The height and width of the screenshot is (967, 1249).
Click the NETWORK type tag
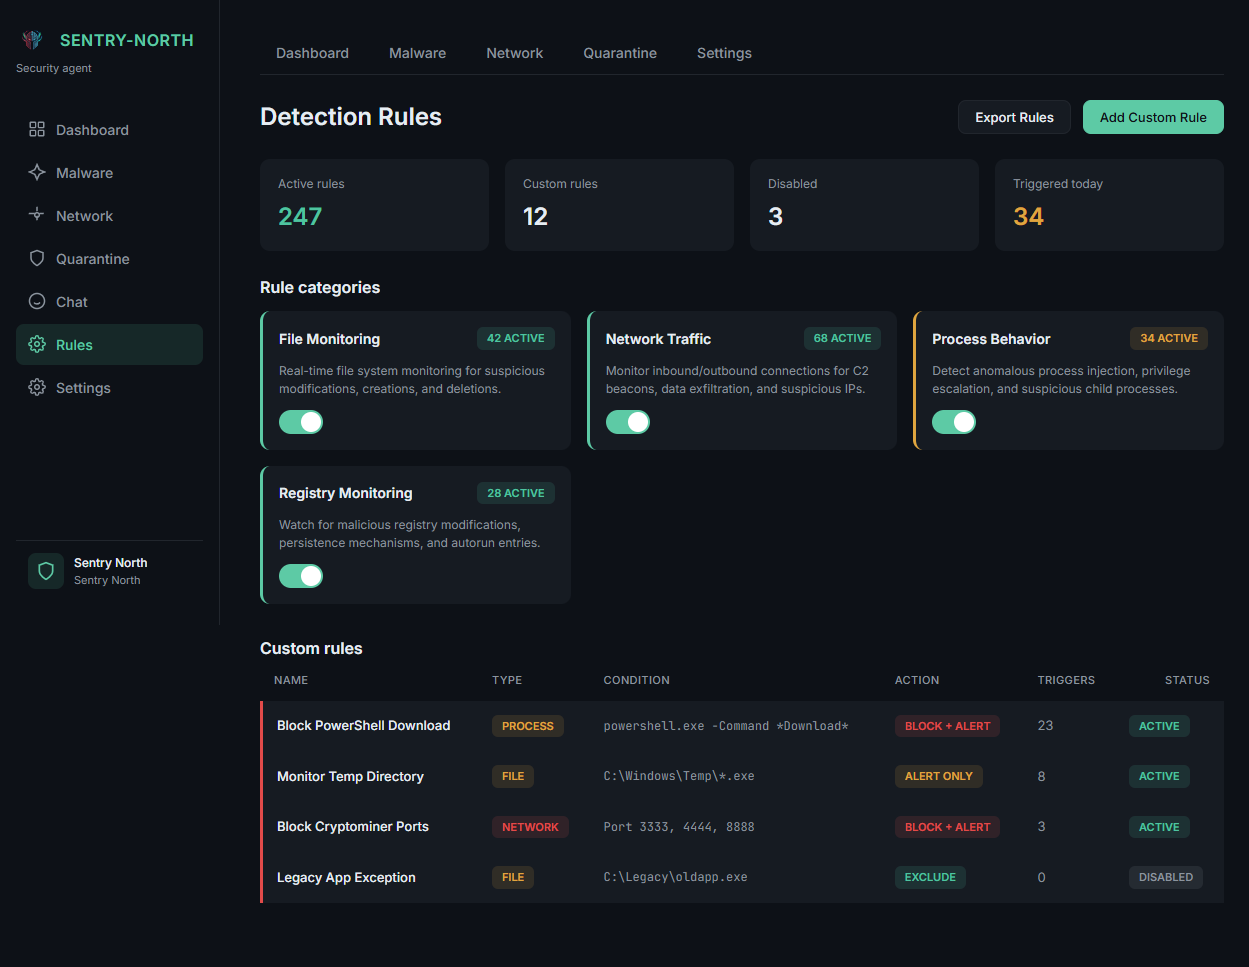(530, 827)
